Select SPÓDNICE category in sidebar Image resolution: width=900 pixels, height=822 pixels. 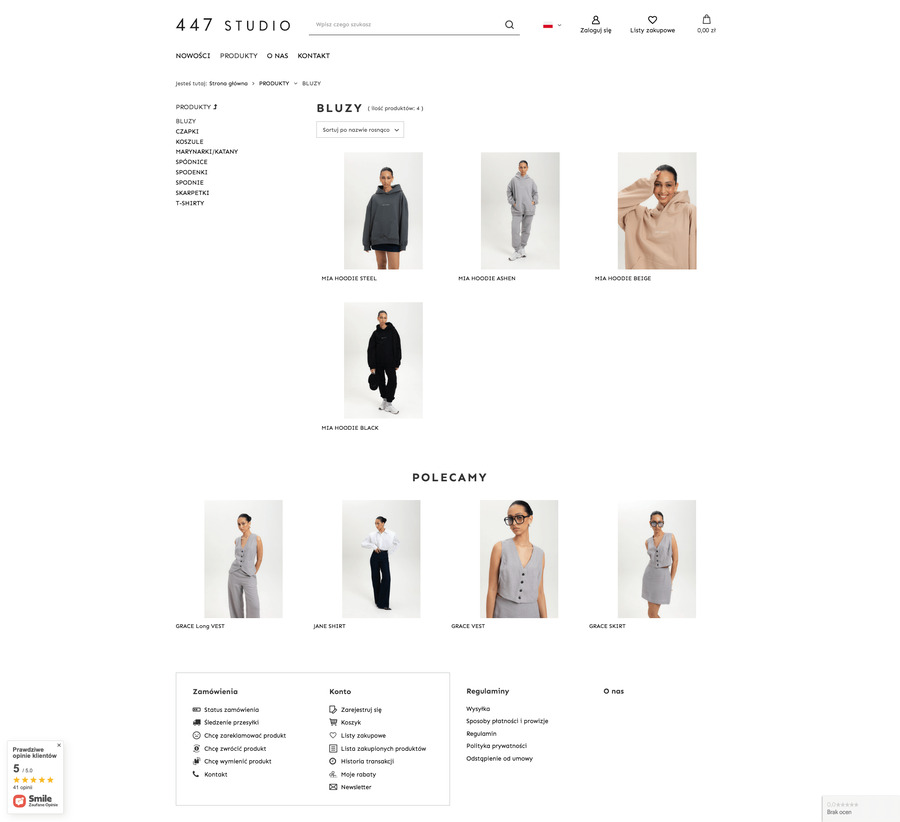(192, 162)
